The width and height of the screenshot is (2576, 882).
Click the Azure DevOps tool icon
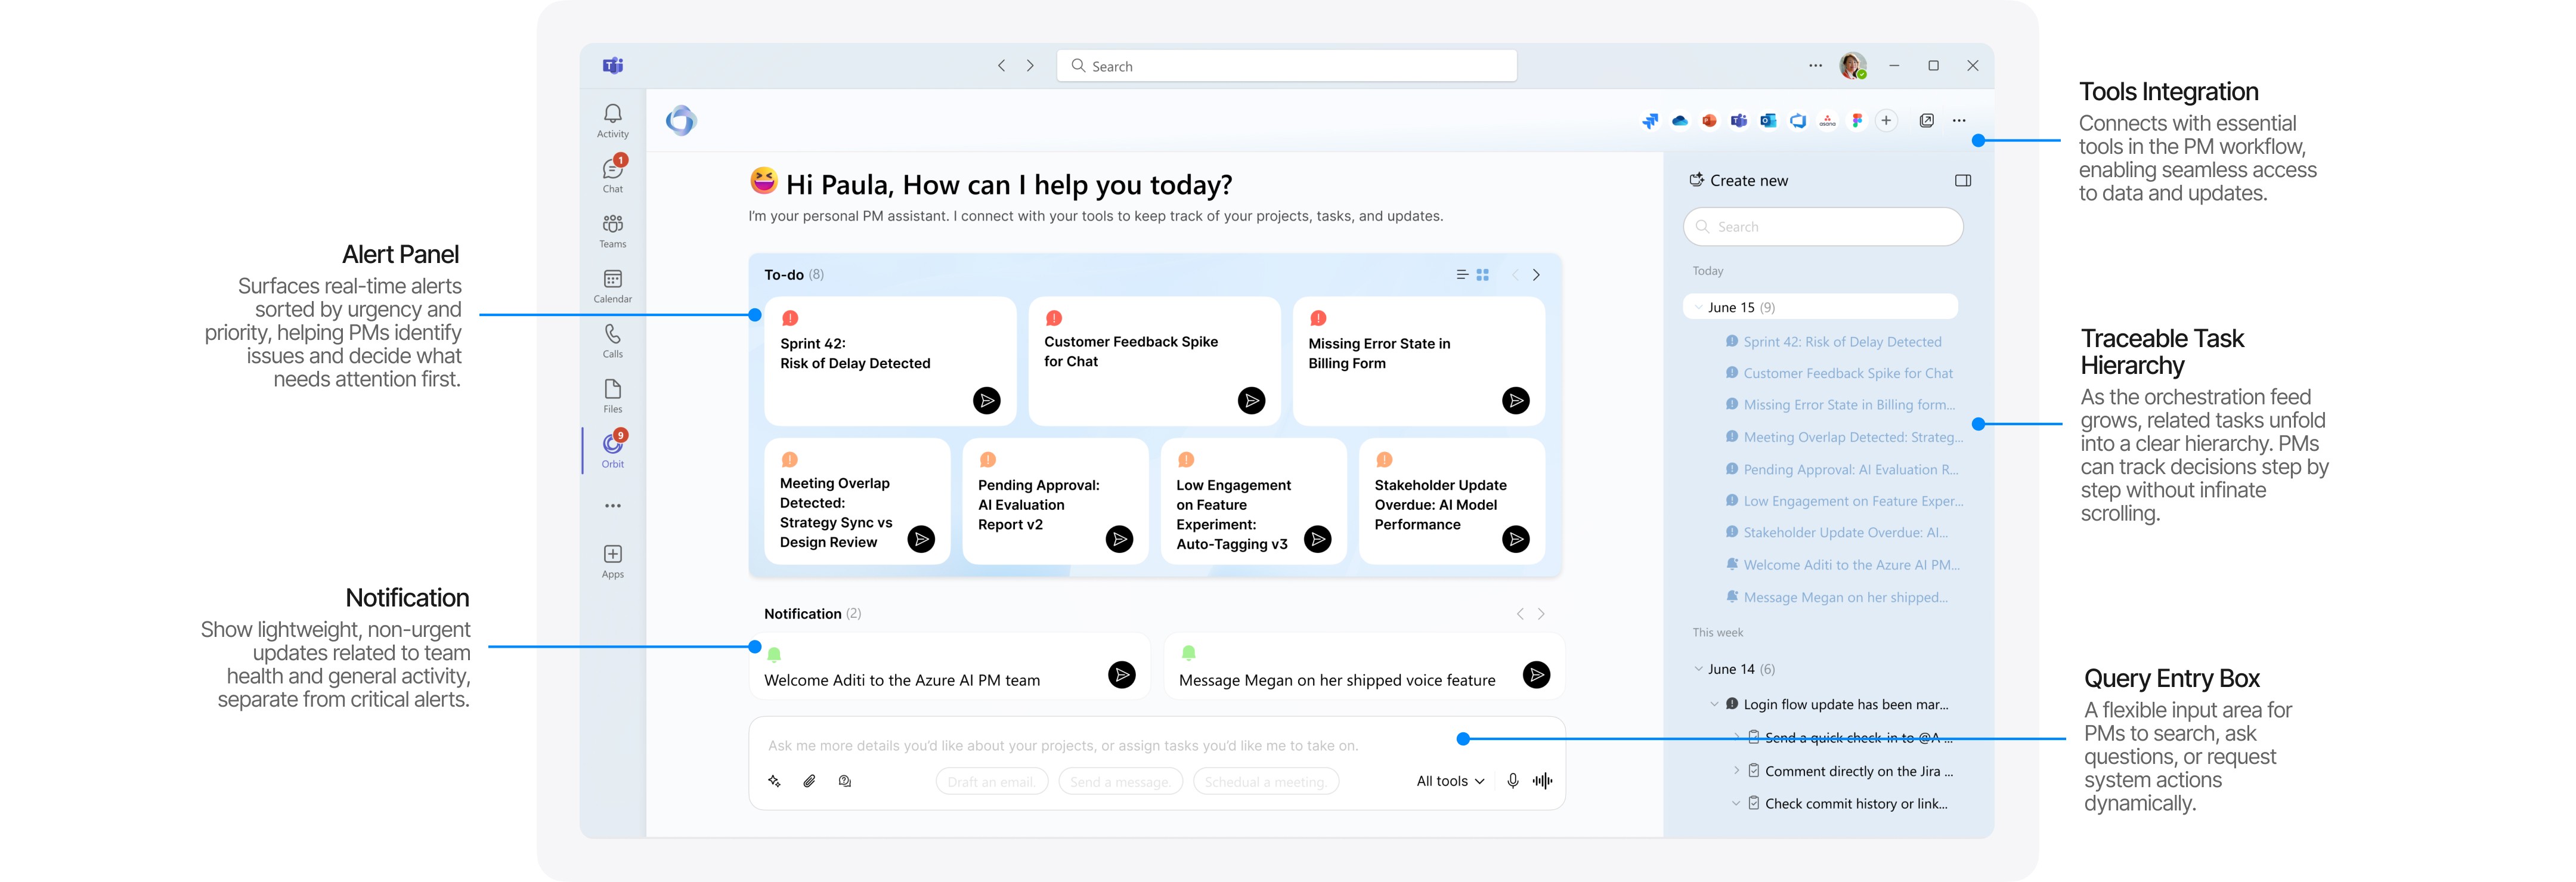1798,121
